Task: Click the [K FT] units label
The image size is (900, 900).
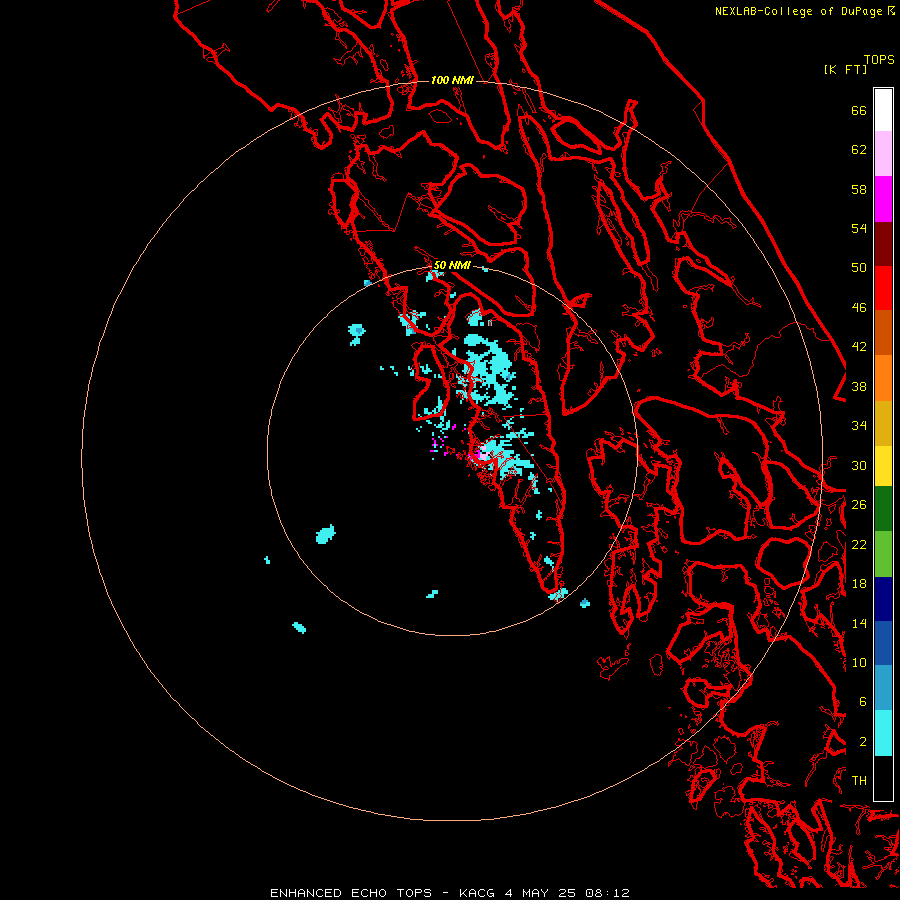Action: 845,69
